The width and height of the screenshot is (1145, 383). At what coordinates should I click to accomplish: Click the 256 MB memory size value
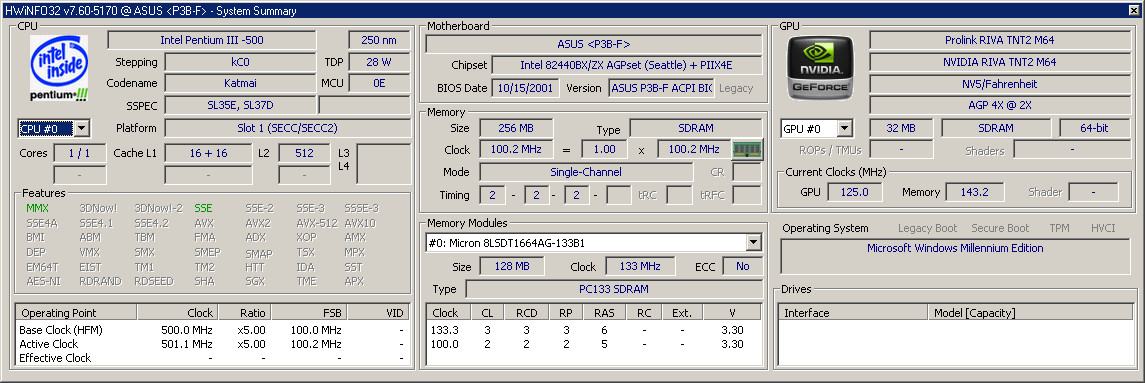(x=516, y=128)
